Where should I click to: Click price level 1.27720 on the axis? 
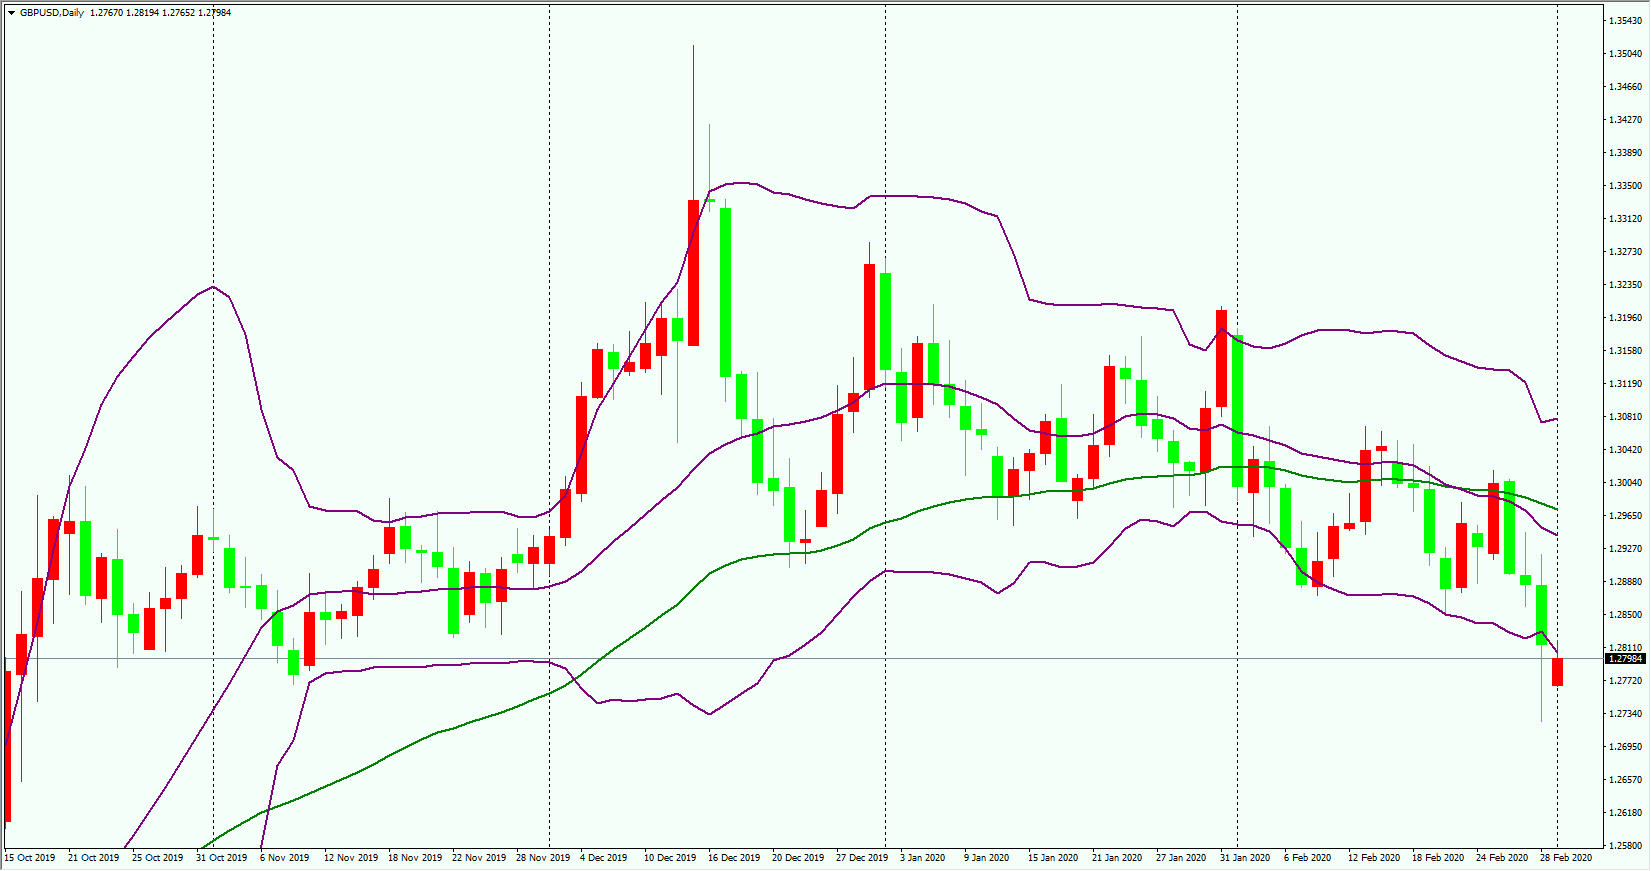click(x=1625, y=681)
